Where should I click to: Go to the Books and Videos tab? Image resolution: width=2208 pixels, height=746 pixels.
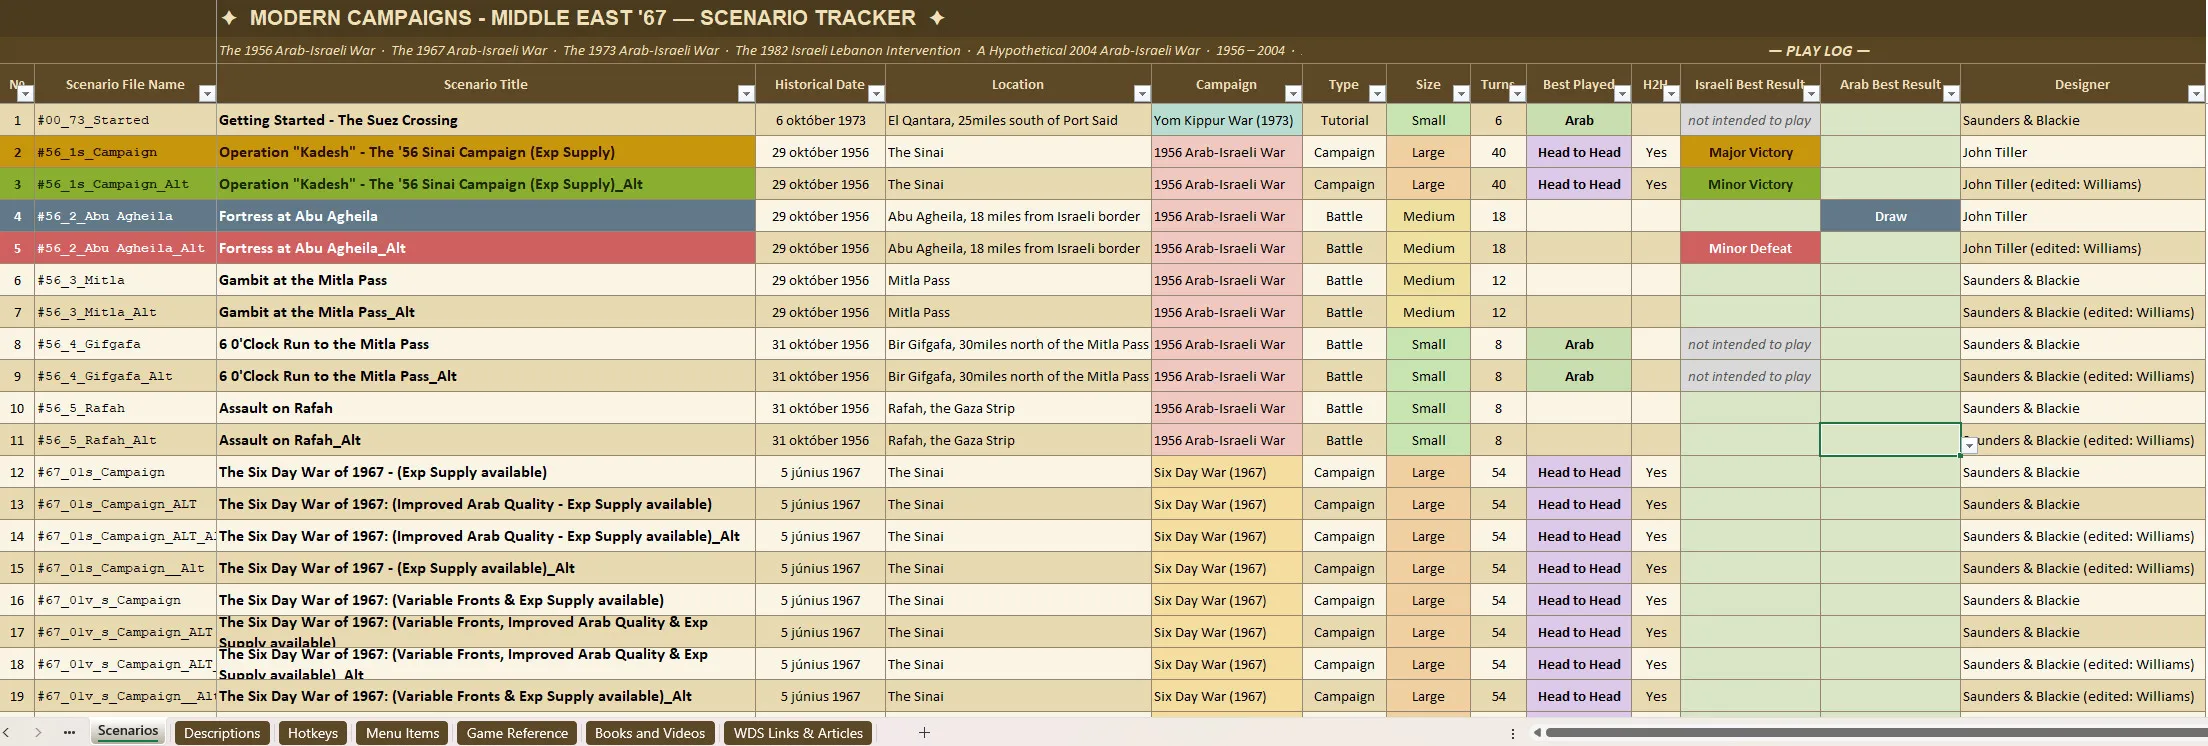point(650,733)
